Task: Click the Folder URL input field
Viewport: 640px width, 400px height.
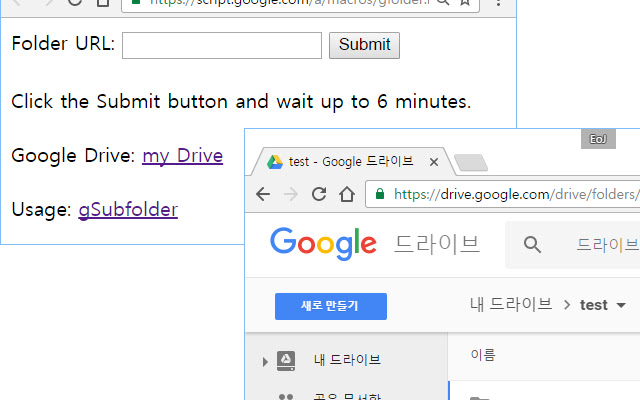Action: coord(222,45)
